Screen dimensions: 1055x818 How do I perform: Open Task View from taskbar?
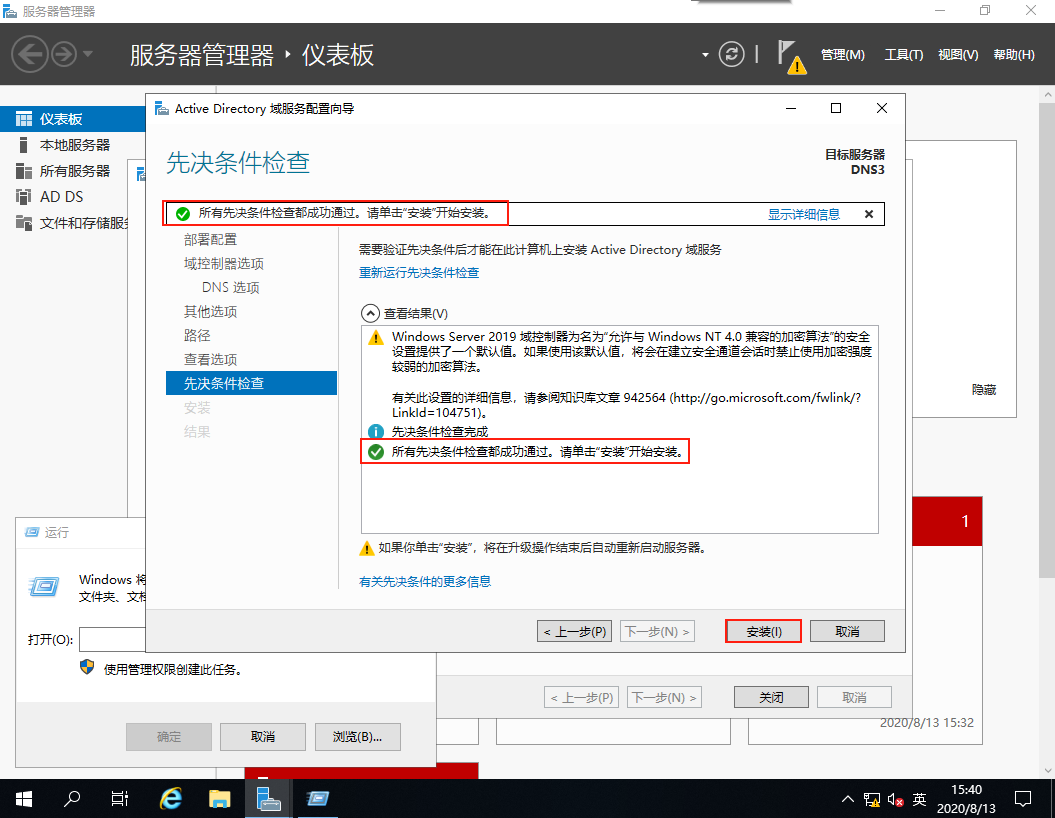[120, 798]
